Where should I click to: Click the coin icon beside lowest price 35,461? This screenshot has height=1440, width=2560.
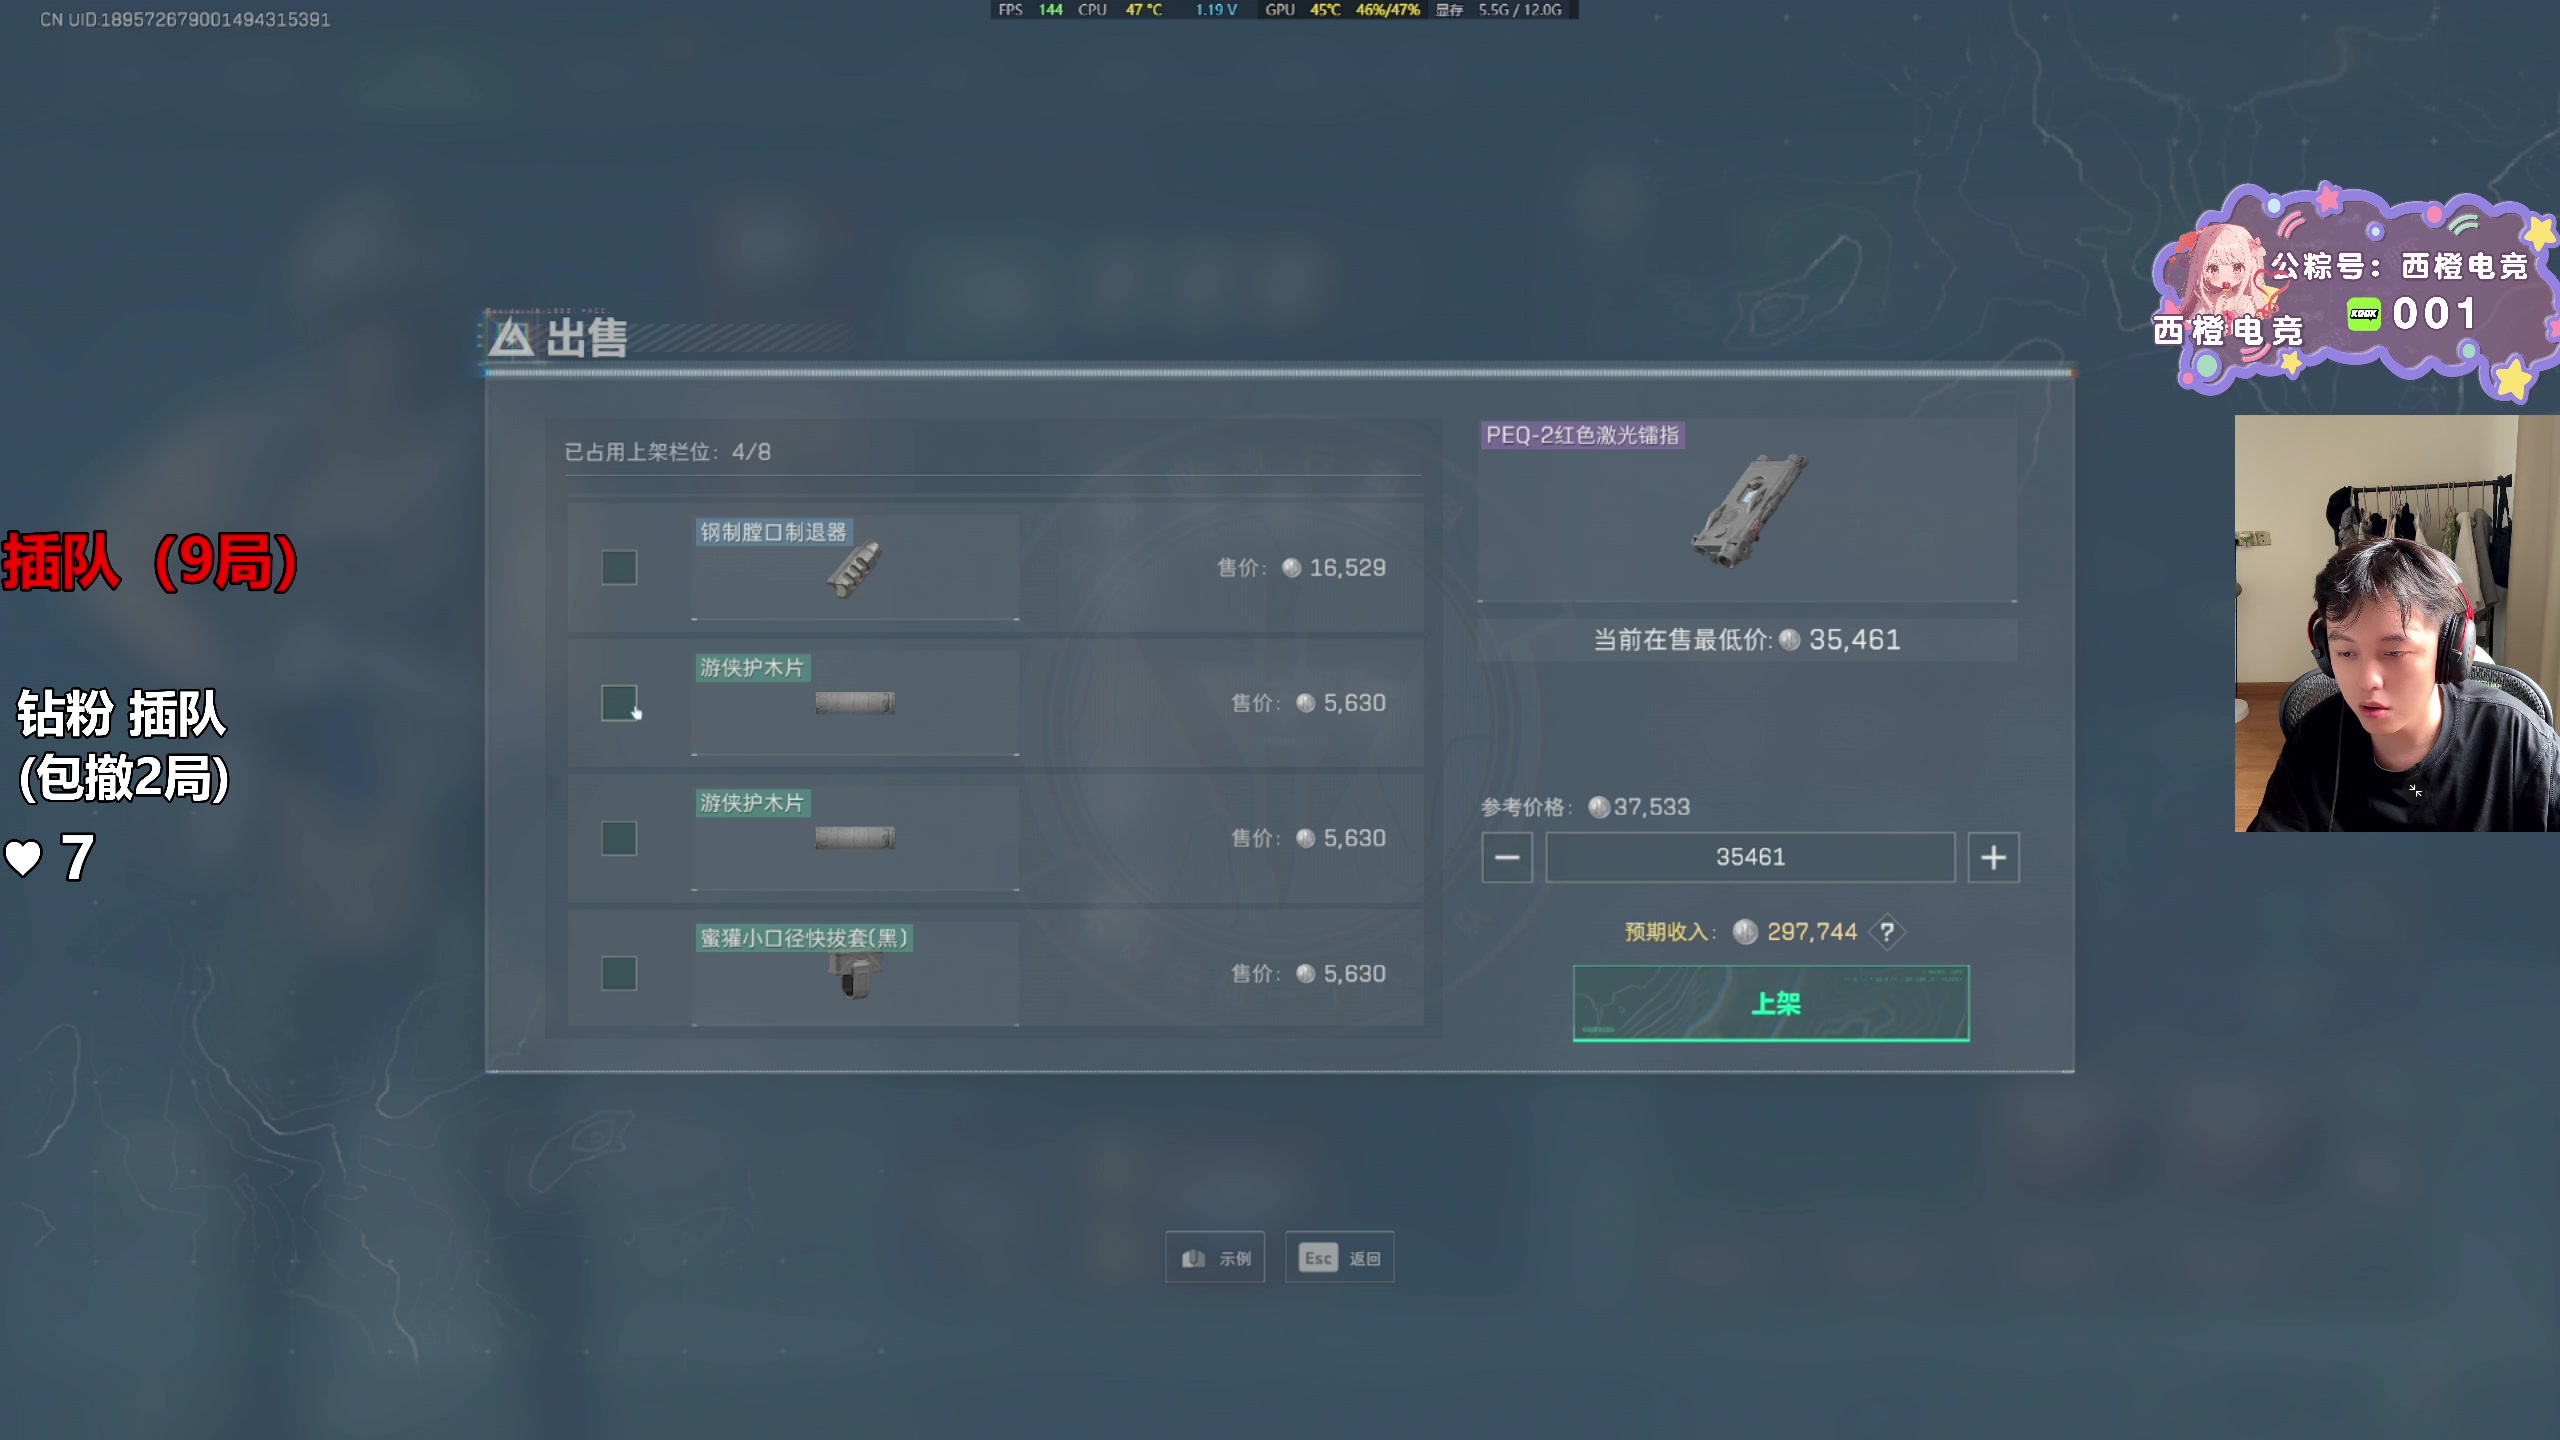click(1790, 640)
